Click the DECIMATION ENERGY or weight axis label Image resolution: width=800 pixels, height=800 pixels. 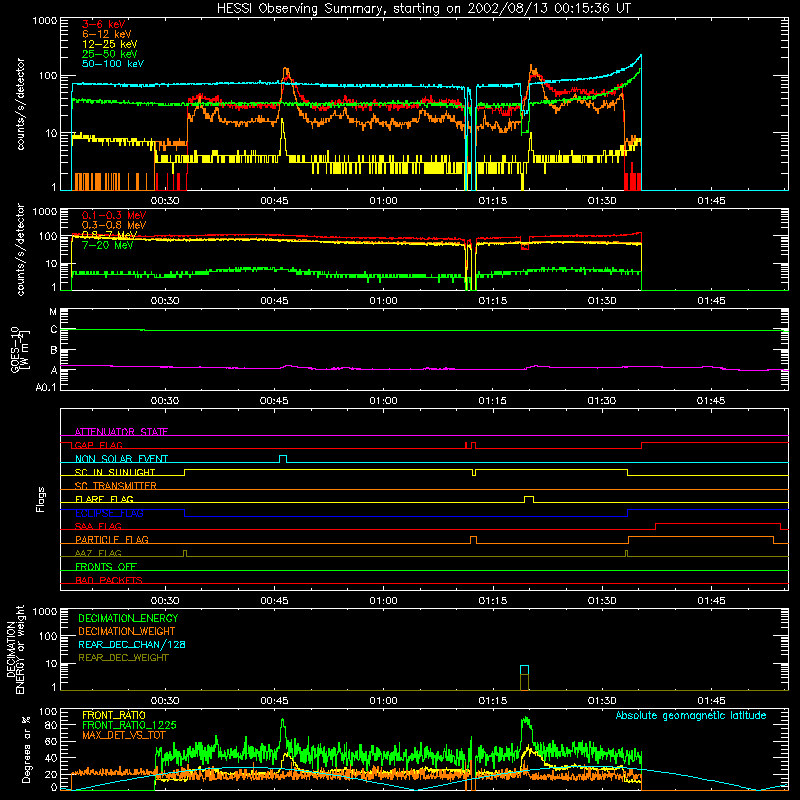(x=15, y=649)
